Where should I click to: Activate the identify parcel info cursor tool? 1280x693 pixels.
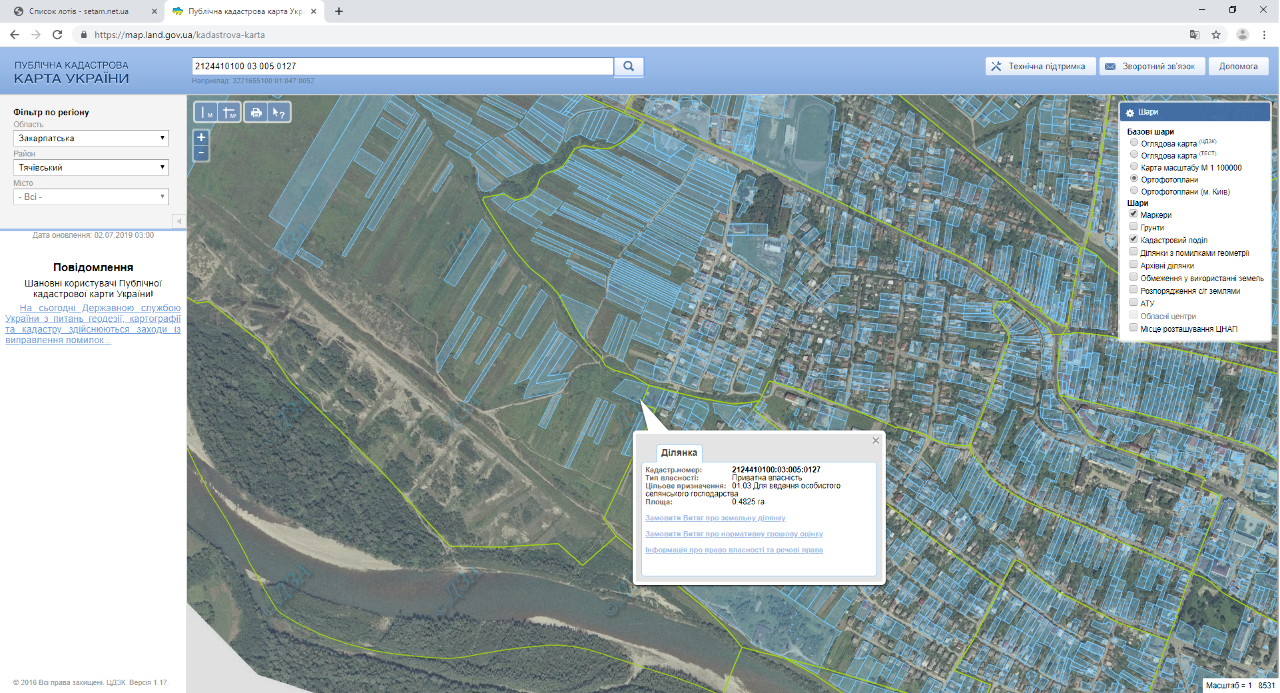(x=280, y=113)
